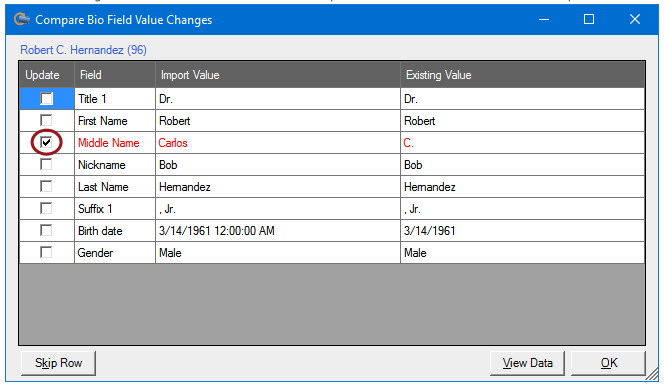Click import value 'Dr.'
664x386 pixels.
tap(278, 99)
